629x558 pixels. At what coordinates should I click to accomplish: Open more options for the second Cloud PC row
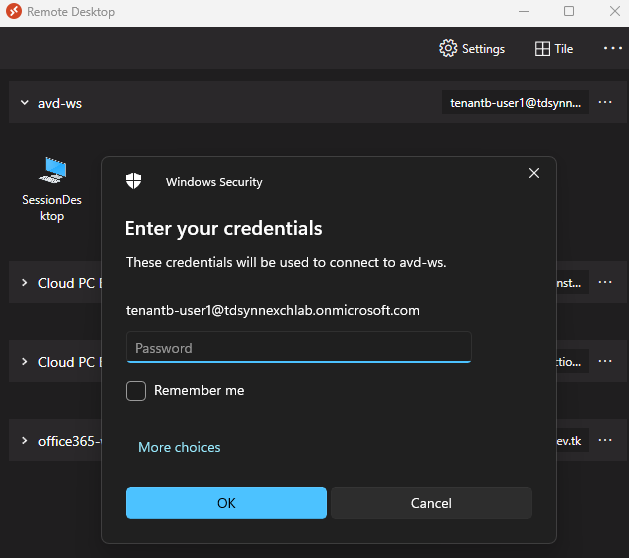click(x=605, y=361)
